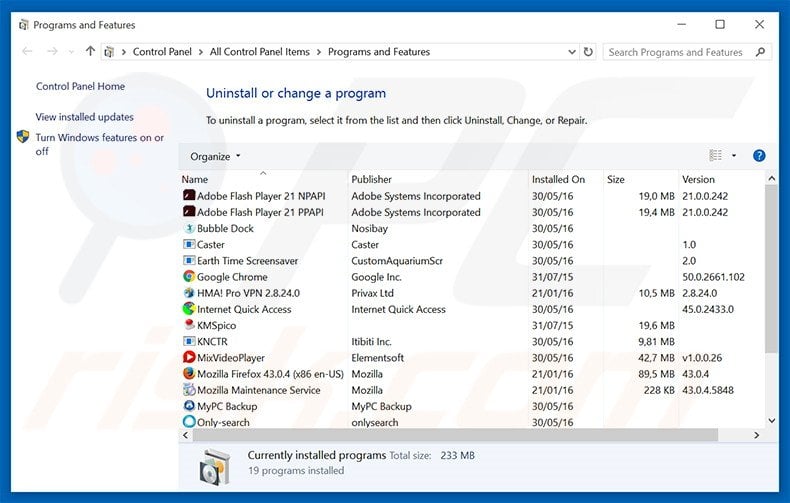The height and width of the screenshot is (503, 790).
Task: Click the HMA! Pro VPN icon
Action: [x=189, y=293]
